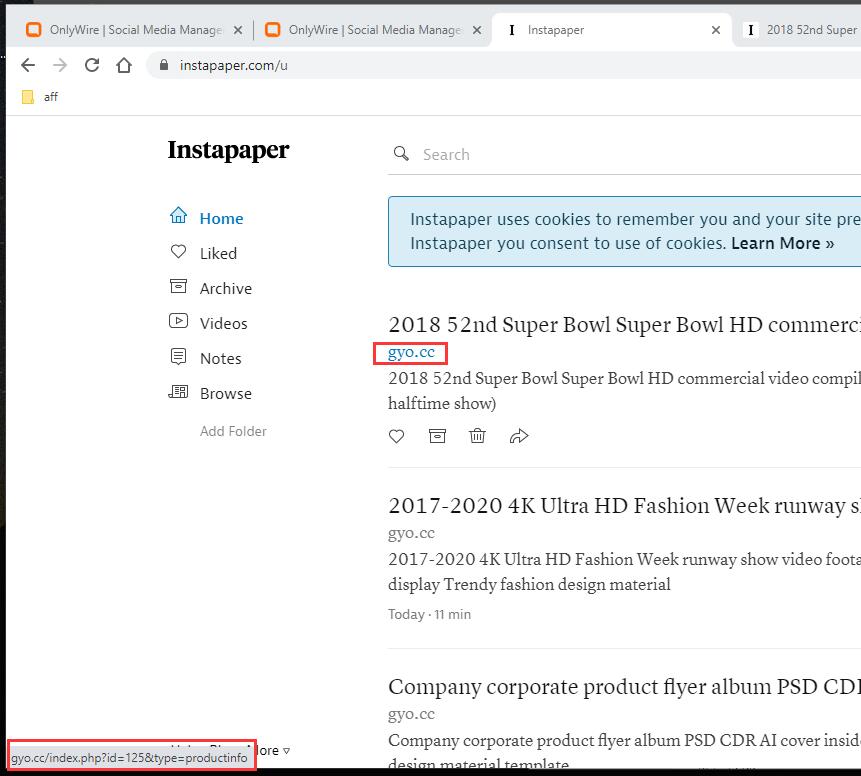
Task: Open the Archive section
Action: click(x=226, y=288)
